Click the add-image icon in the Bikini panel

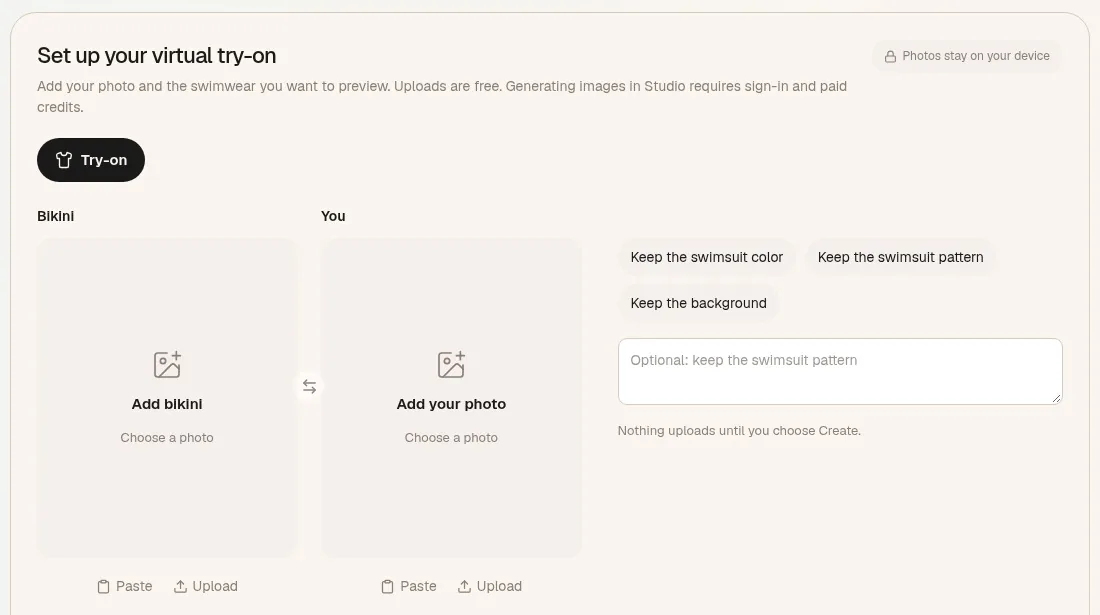167,365
